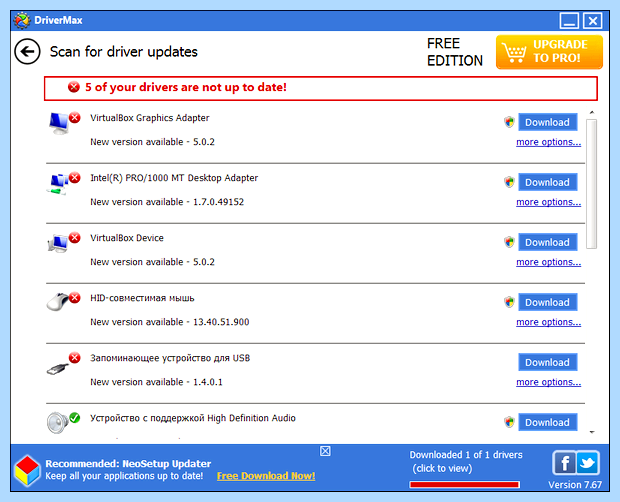The width and height of the screenshot is (620, 502).
Task: Click 'New version available - 13.40.51.900' text
Action: (170, 322)
